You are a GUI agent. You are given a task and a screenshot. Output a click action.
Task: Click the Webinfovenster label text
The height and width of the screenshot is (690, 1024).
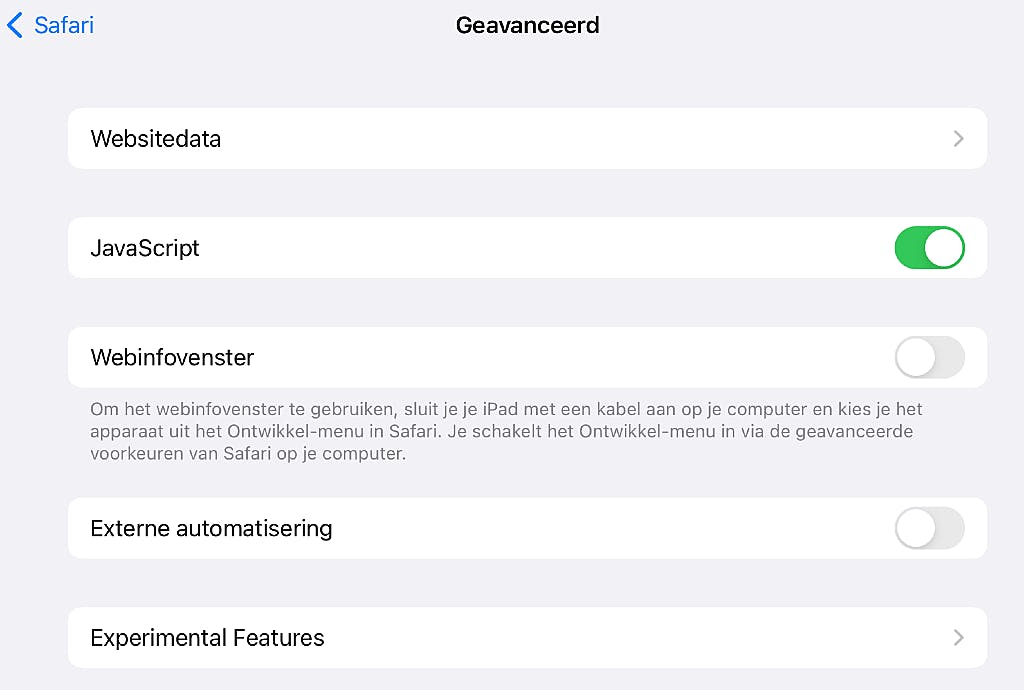(x=172, y=357)
